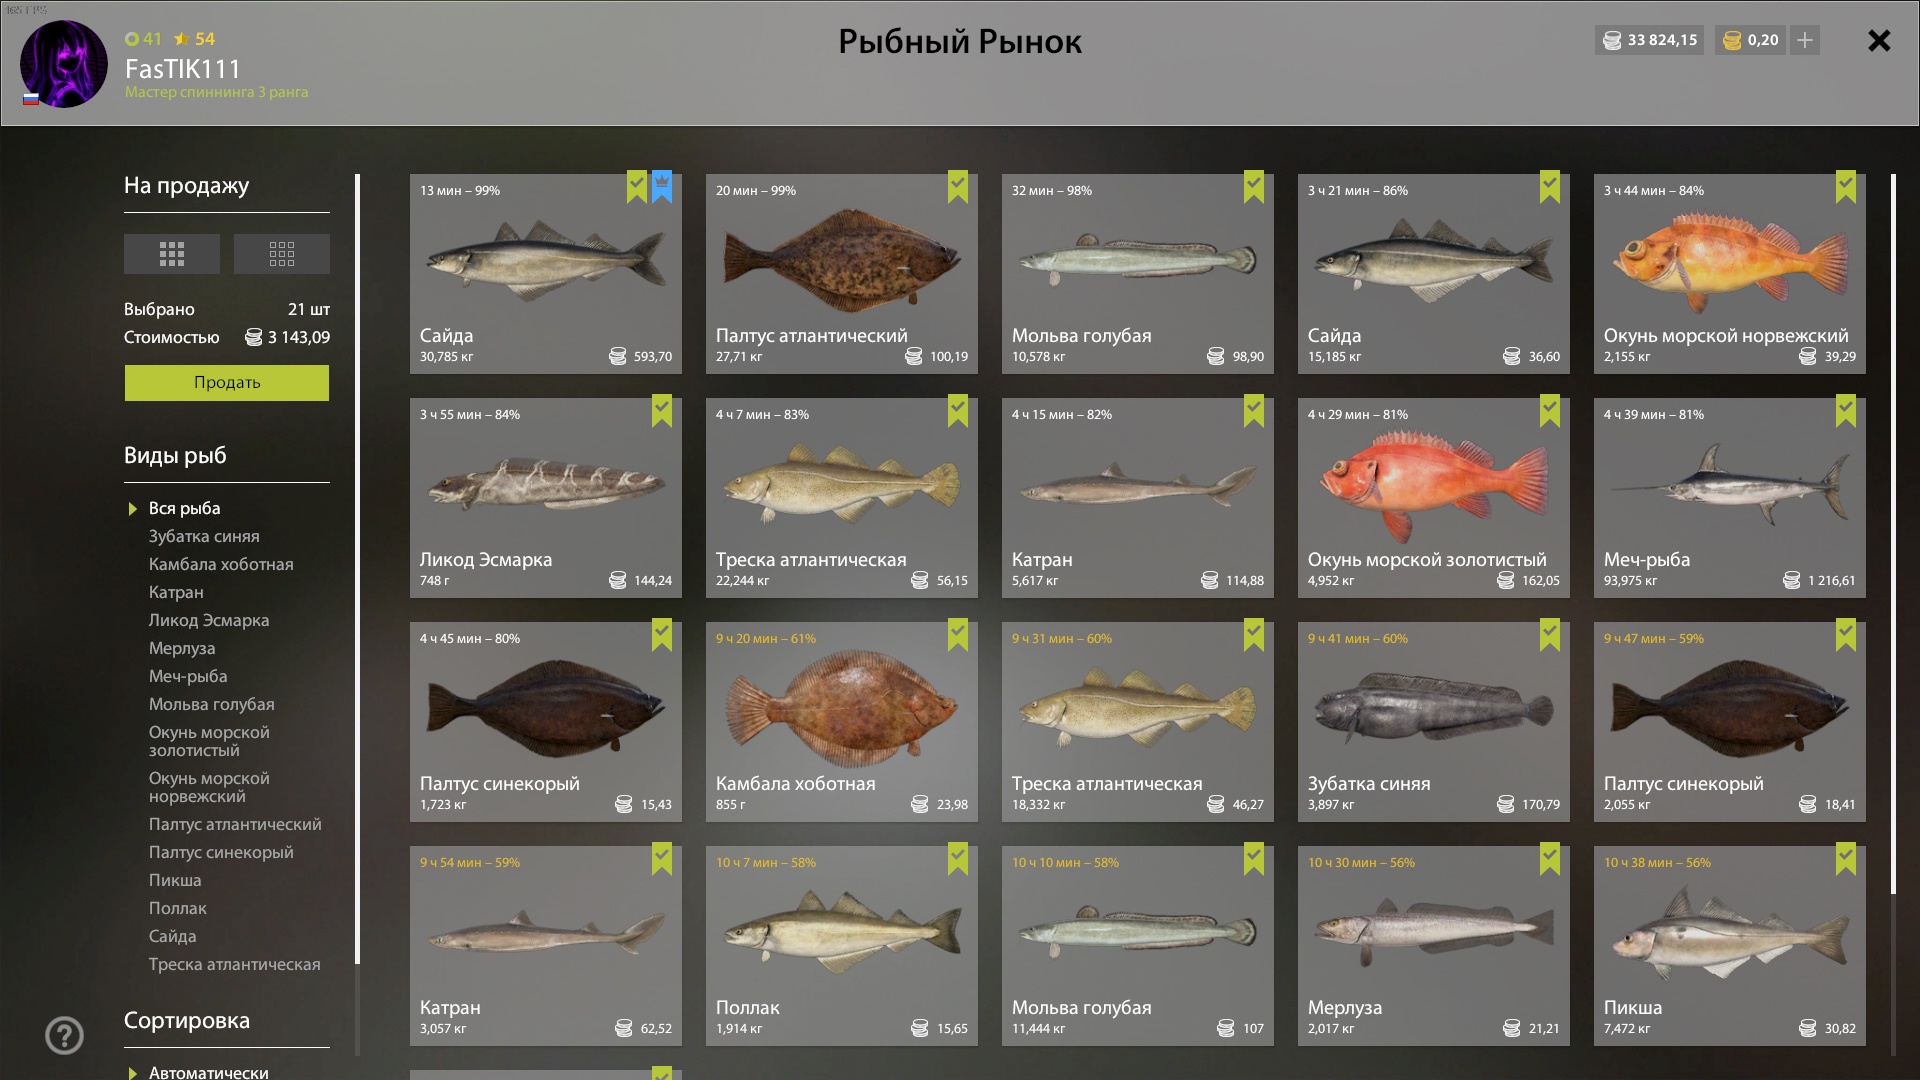Close the Рыбный Рынок window
This screenshot has width=1920, height=1080.
point(1879,40)
